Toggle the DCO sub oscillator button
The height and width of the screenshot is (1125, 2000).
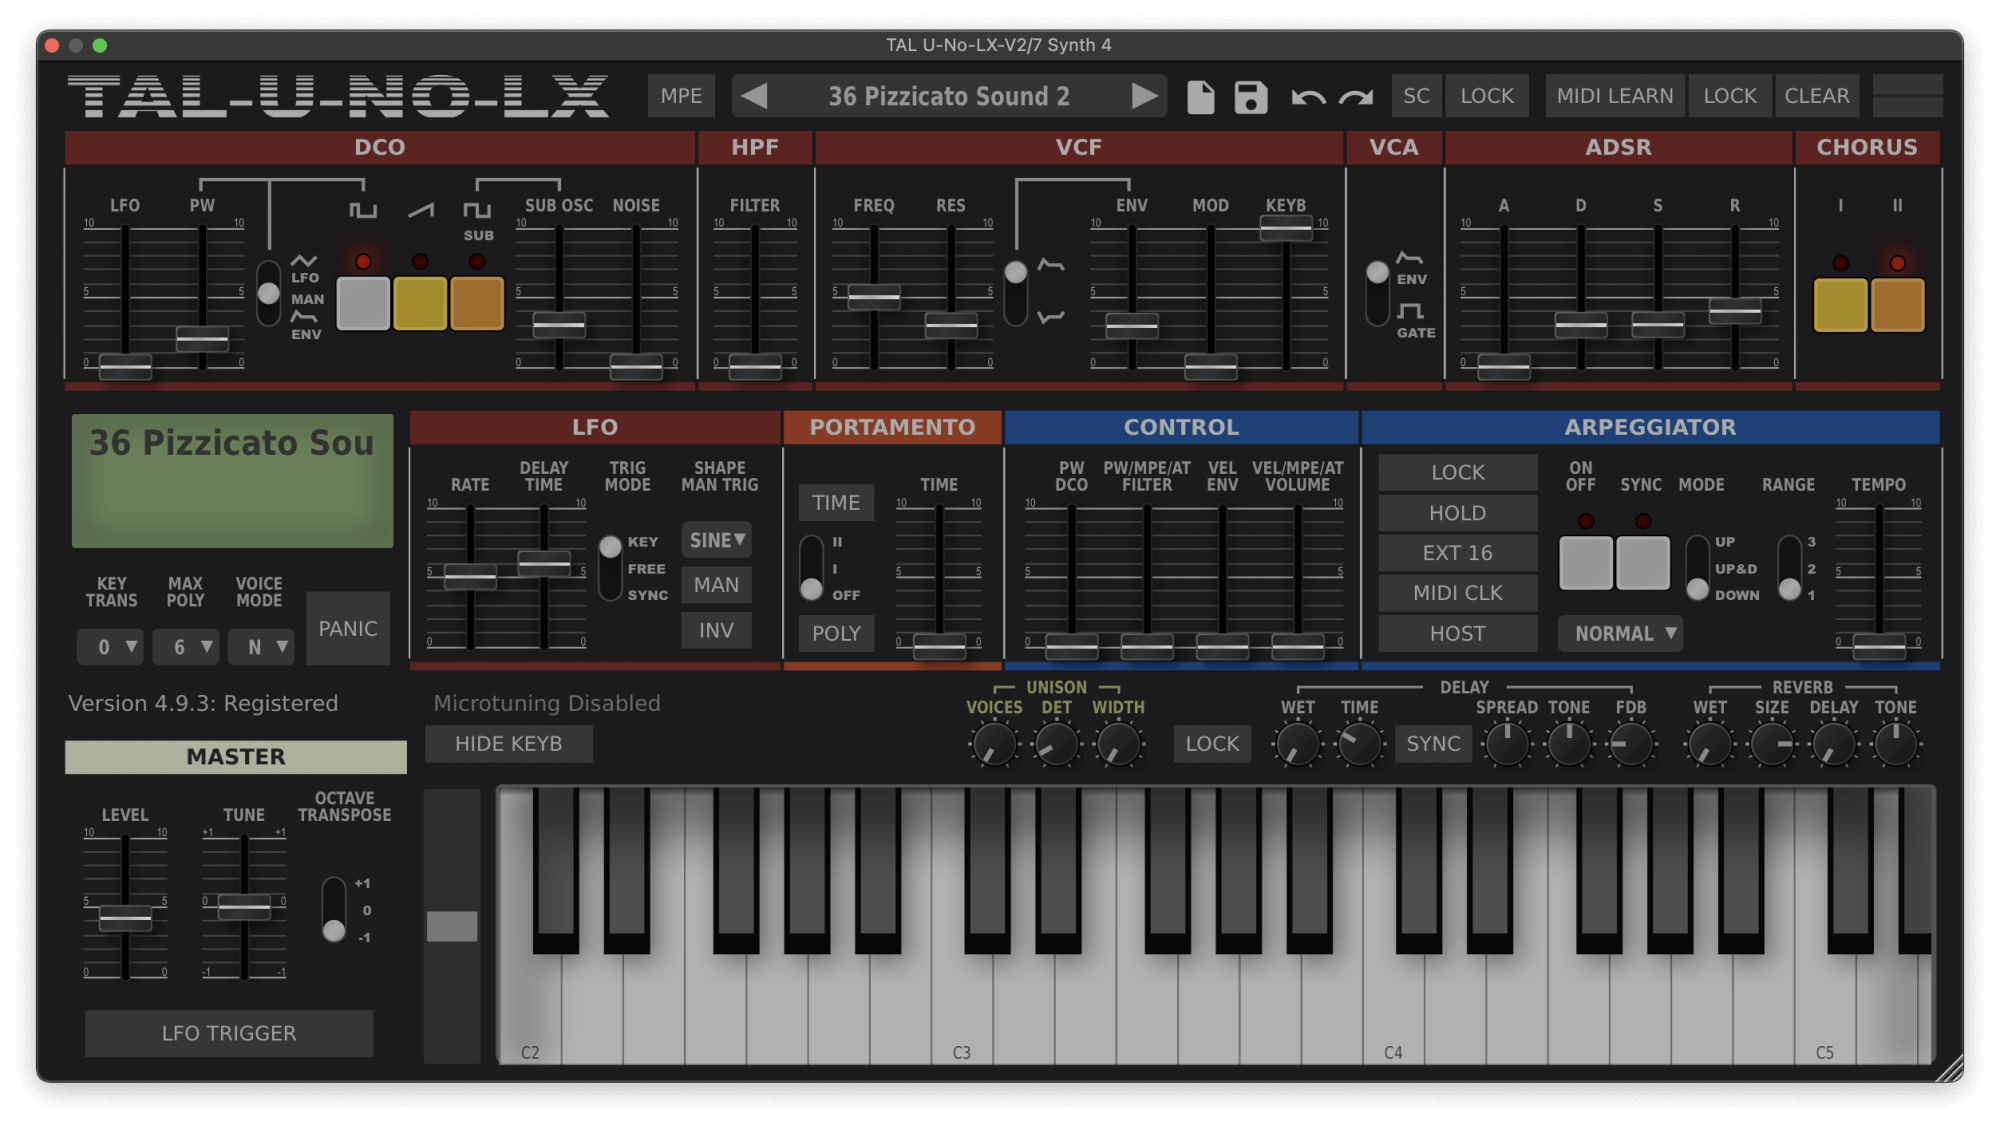[x=477, y=304]
